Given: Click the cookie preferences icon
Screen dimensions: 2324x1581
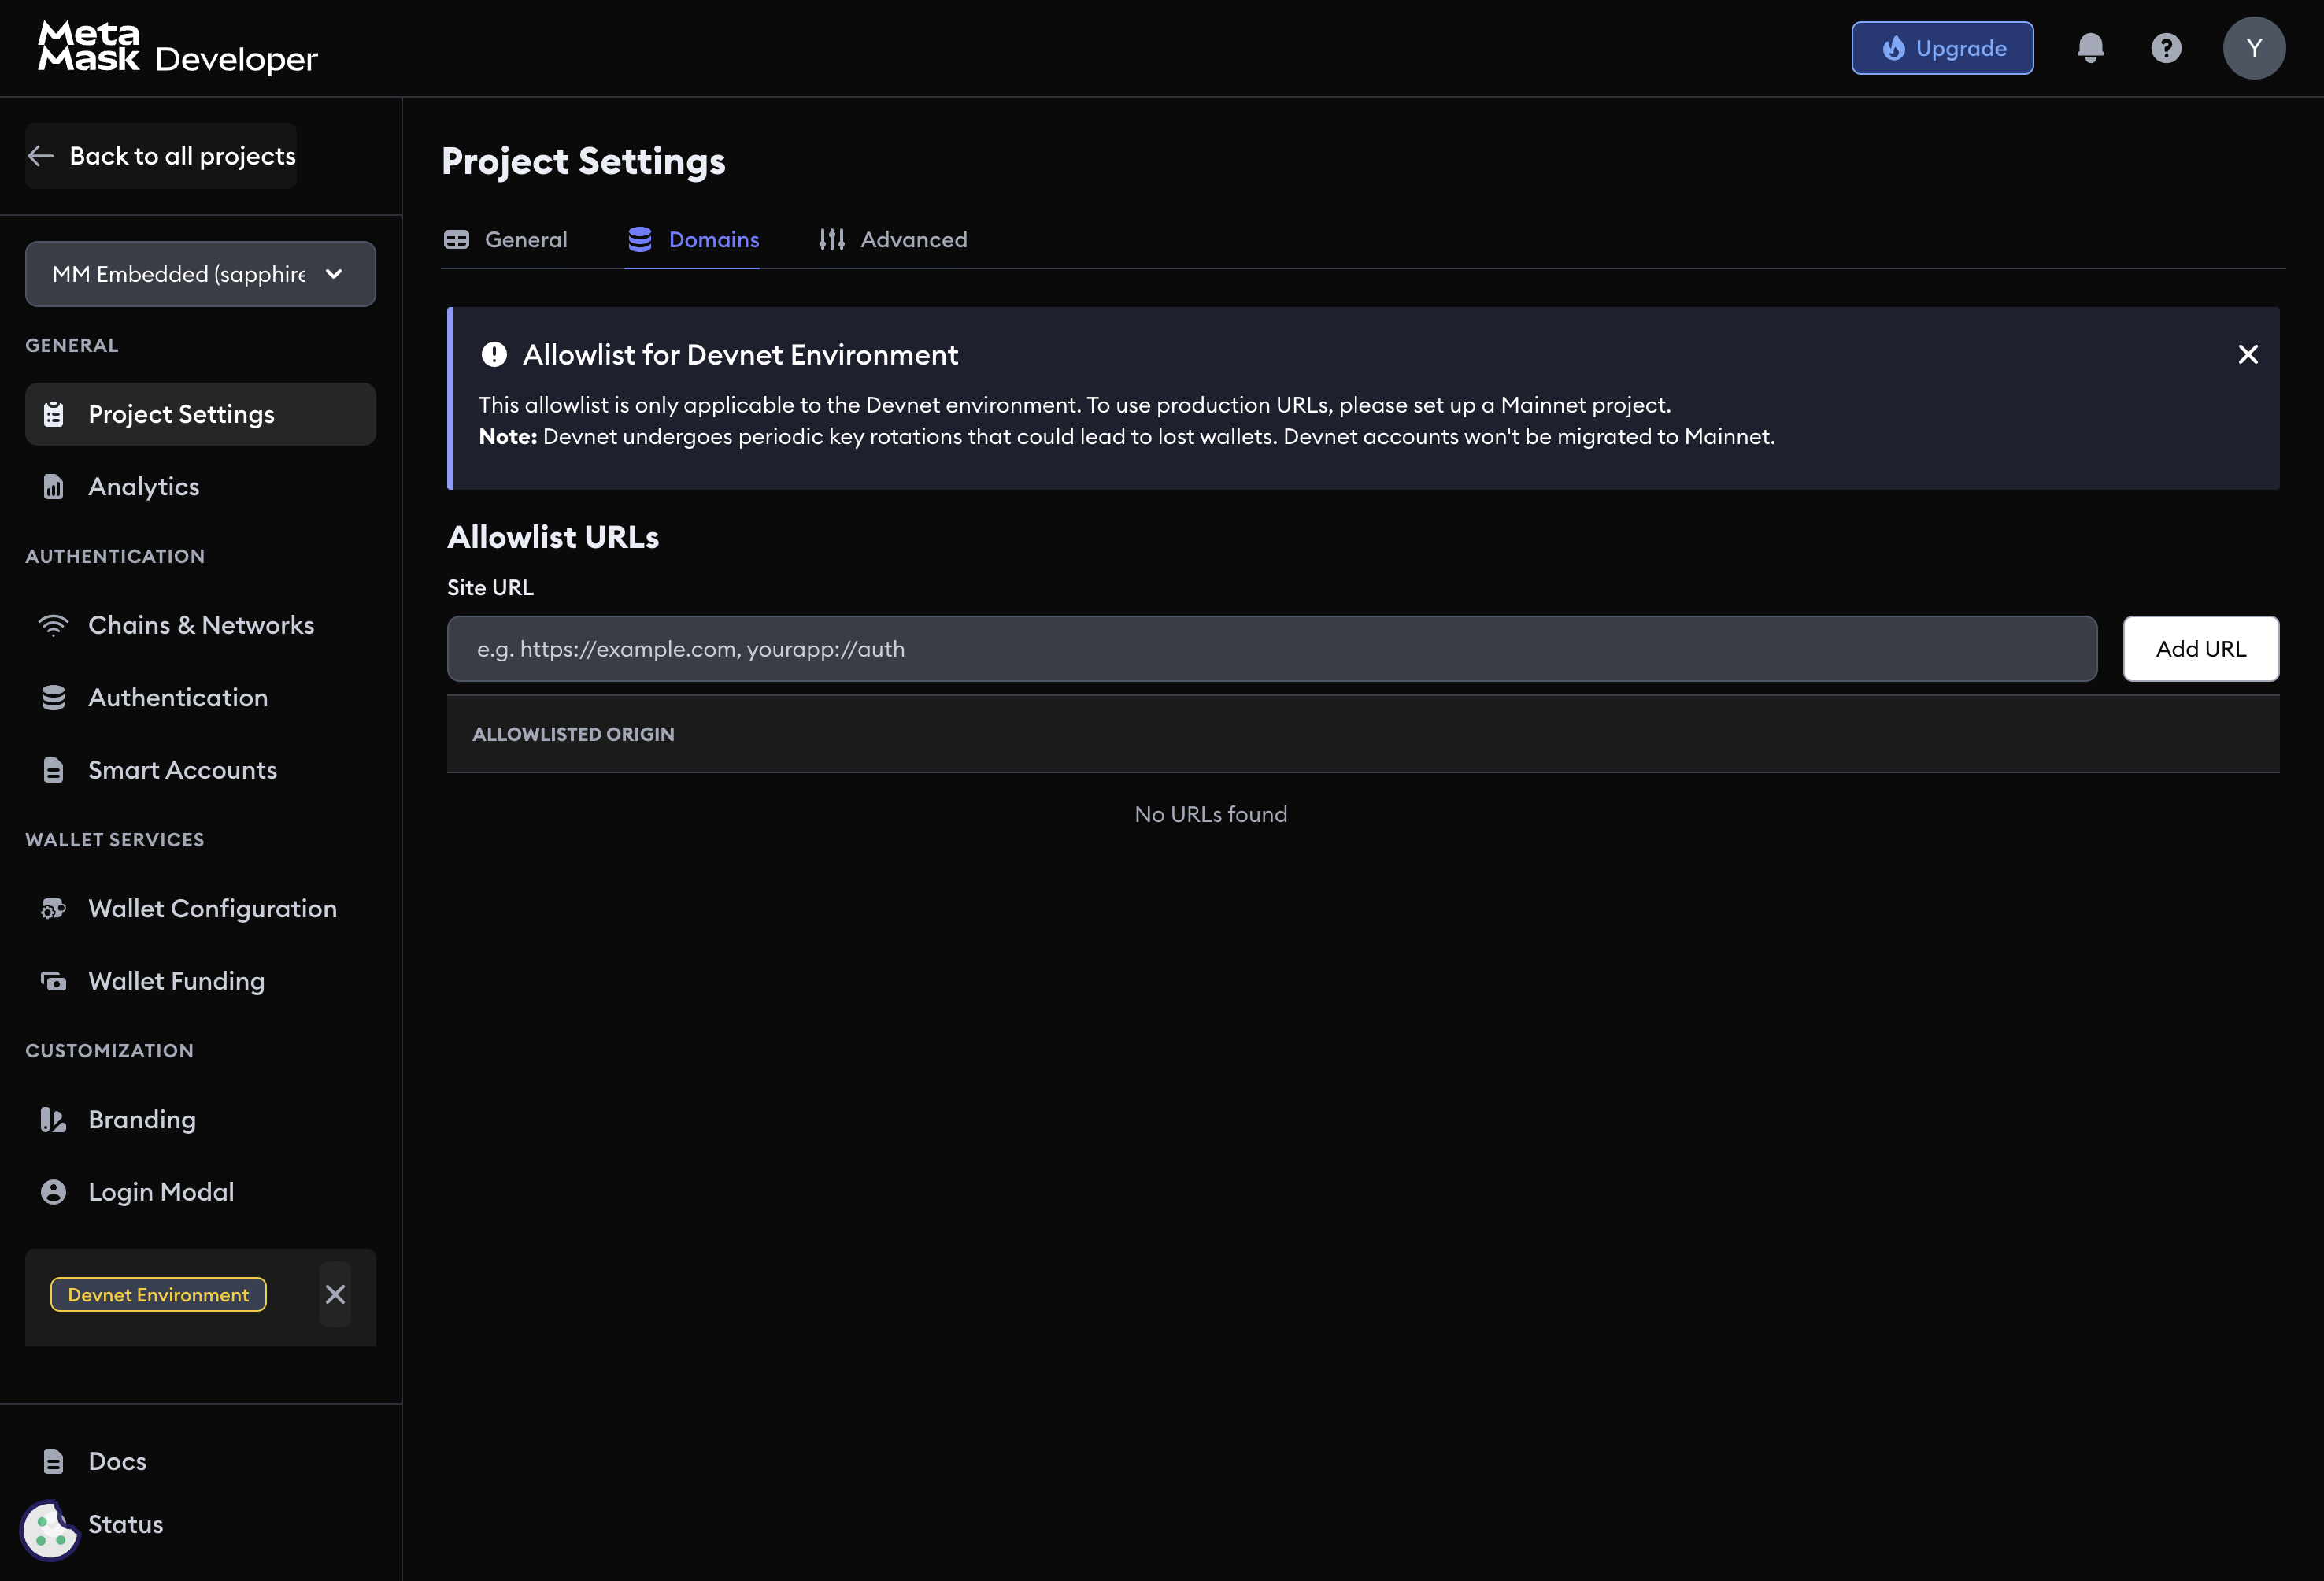Looking at the screenshot, I should [49, 1530].
